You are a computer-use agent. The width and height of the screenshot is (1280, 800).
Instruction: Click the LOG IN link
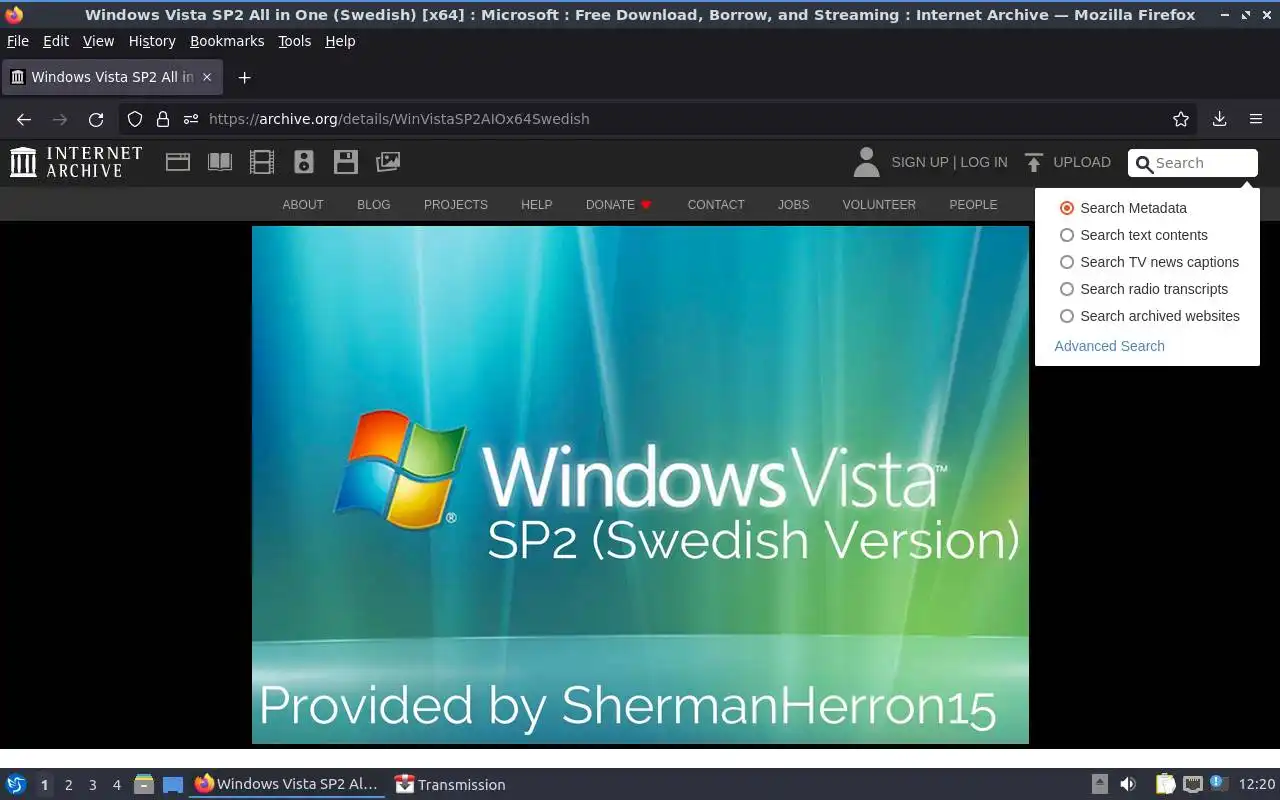point(984,162)
